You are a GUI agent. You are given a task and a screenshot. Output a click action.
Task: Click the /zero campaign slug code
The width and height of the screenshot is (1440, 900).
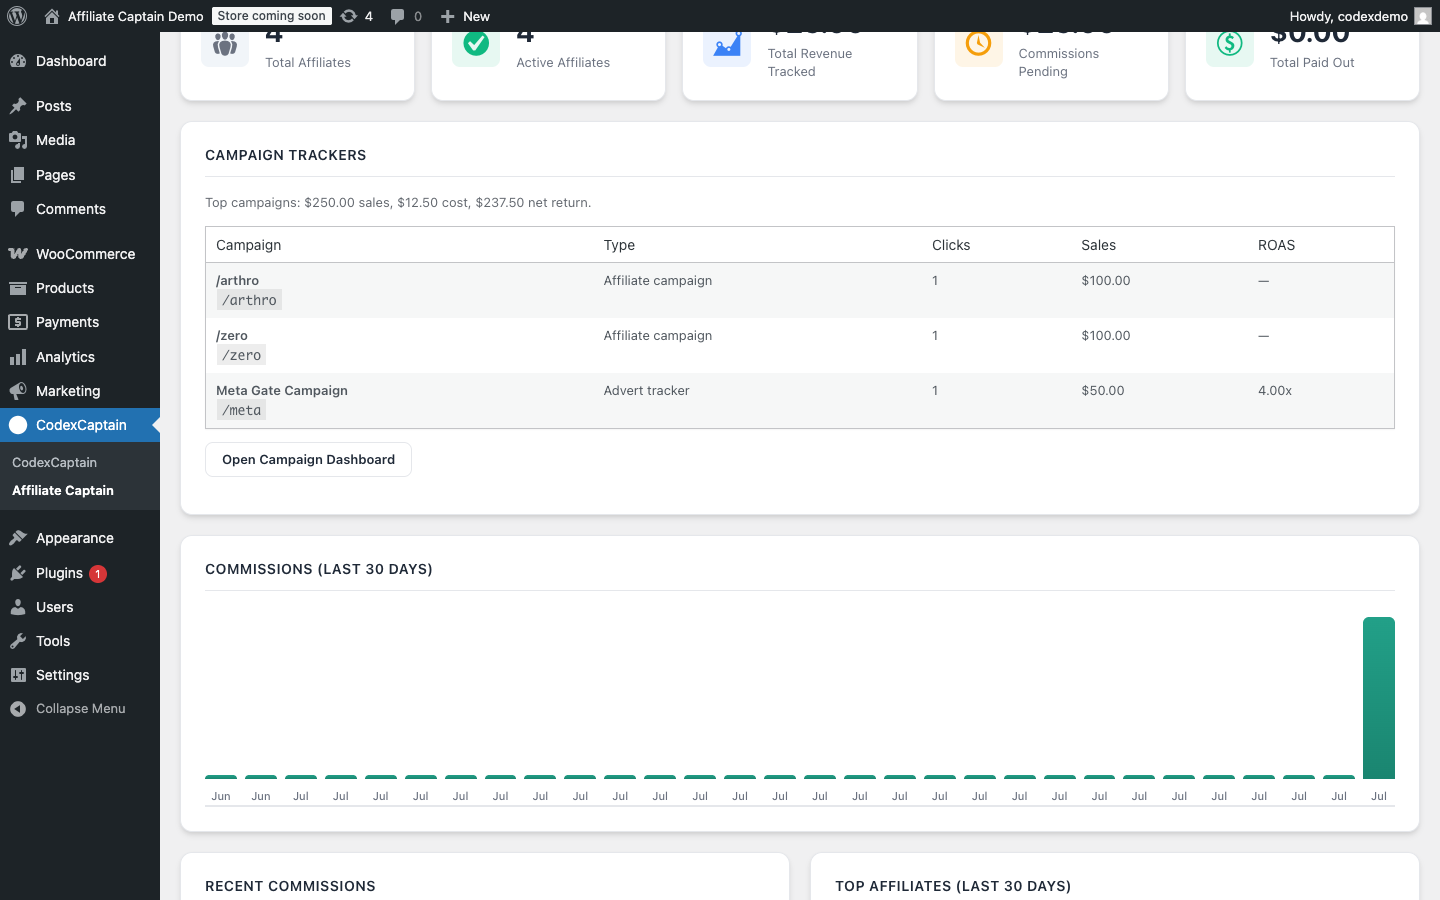[241, 355]
